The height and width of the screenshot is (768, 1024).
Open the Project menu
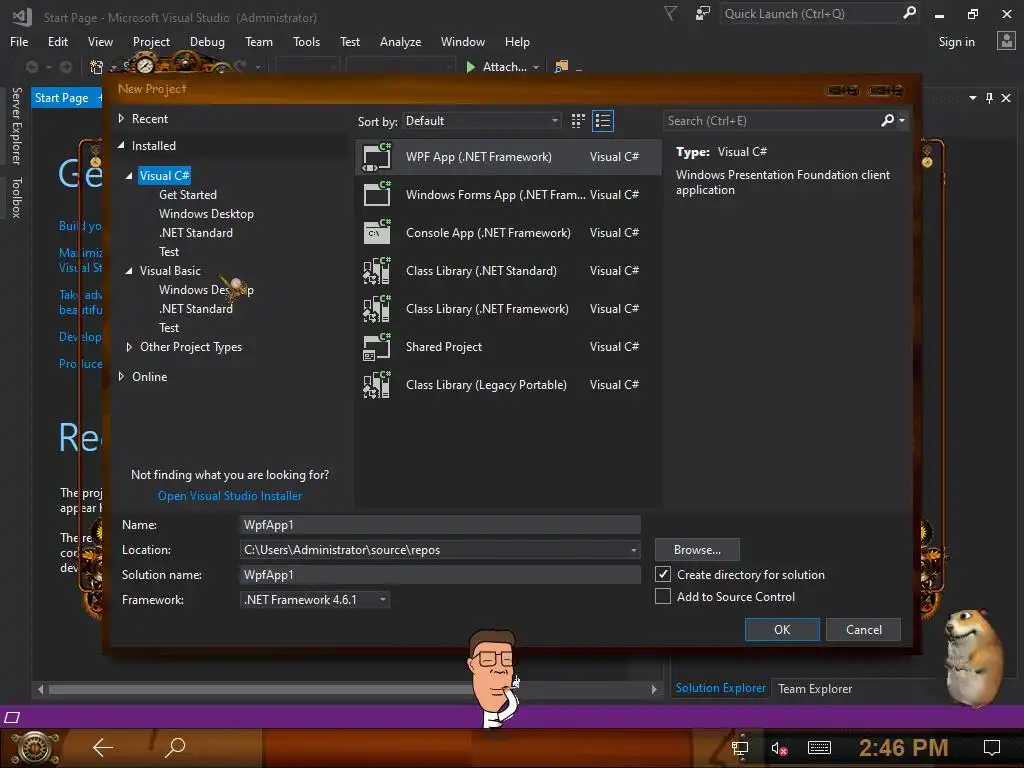point(151,42)
